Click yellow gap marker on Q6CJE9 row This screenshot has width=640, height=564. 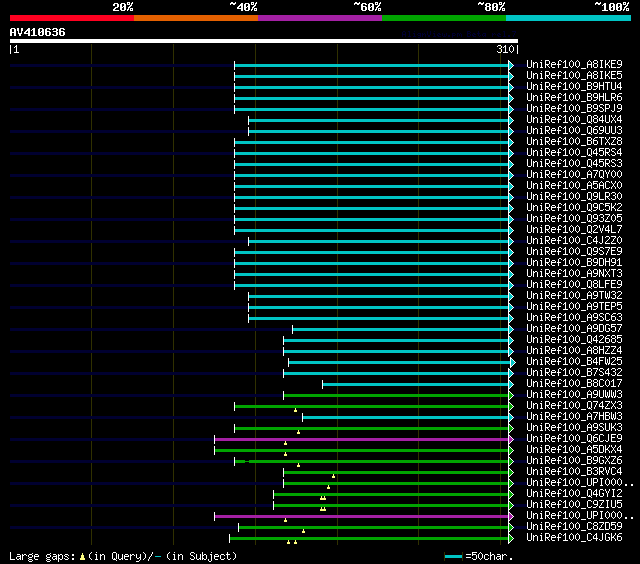coord(285,443)
